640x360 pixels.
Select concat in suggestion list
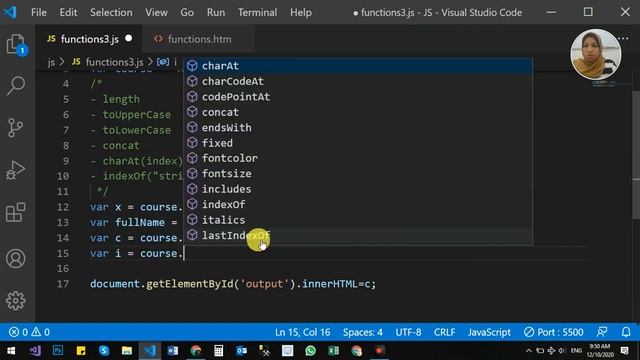(358, 112)
